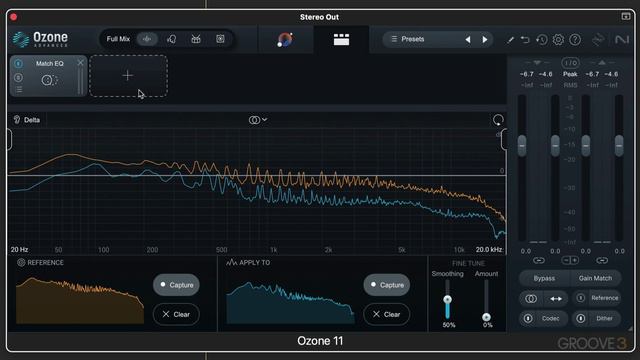Enable Gain Match
This screenshot has width=640, height=360.
click(x=595, y=278)
